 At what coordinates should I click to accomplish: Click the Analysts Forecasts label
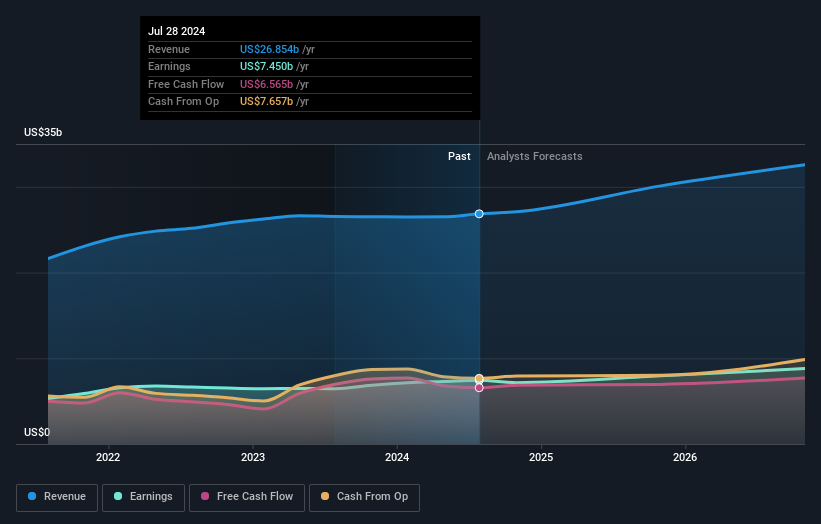pos(535,156)
